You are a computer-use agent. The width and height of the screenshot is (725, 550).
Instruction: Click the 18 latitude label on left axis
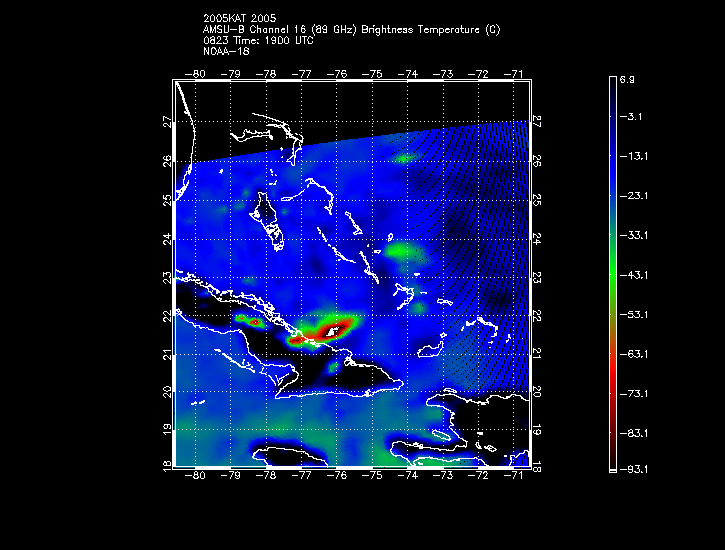[166, 466]
